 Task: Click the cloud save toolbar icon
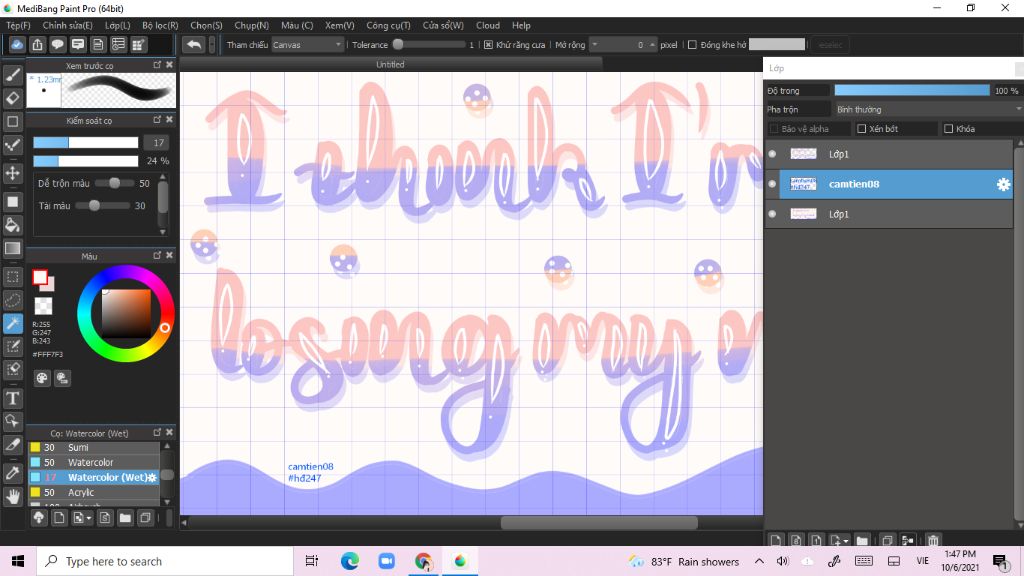[x=17, y=44]
